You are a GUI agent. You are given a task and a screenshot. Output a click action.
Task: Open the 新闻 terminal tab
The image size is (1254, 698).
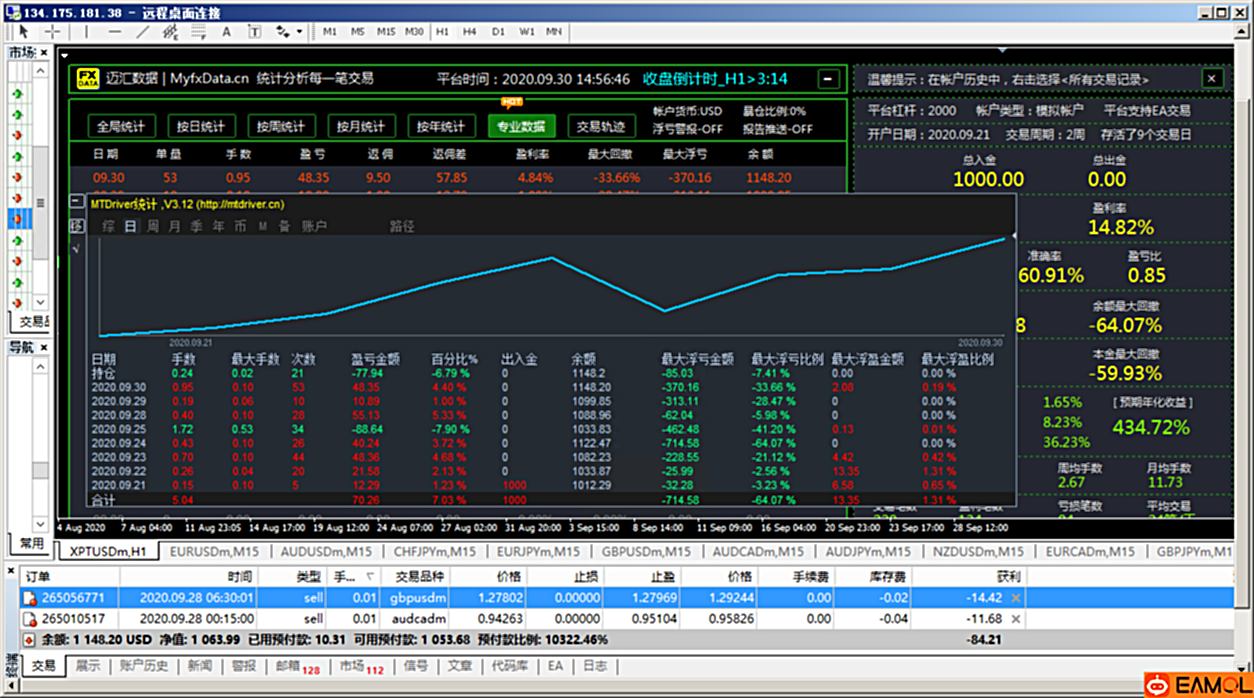coord(200,666)
